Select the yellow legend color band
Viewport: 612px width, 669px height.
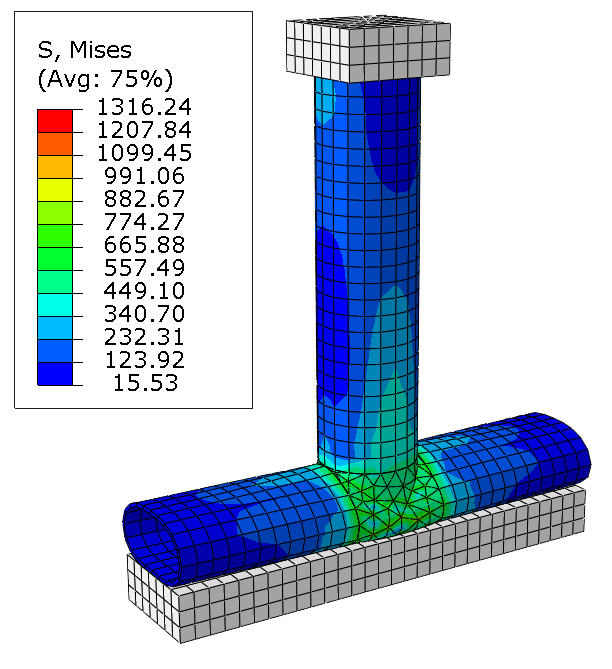point(55,188)
